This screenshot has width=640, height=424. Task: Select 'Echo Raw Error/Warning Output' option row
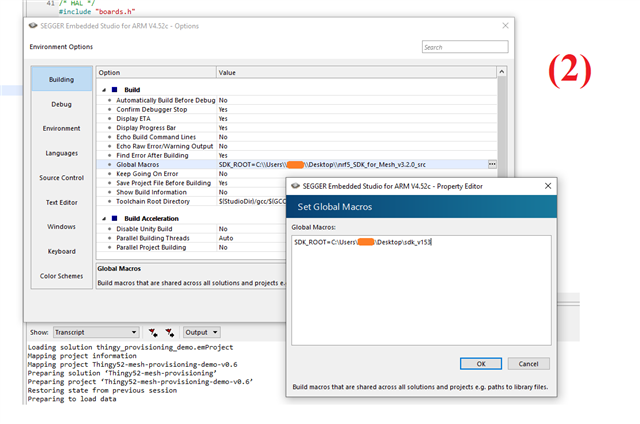297,146
